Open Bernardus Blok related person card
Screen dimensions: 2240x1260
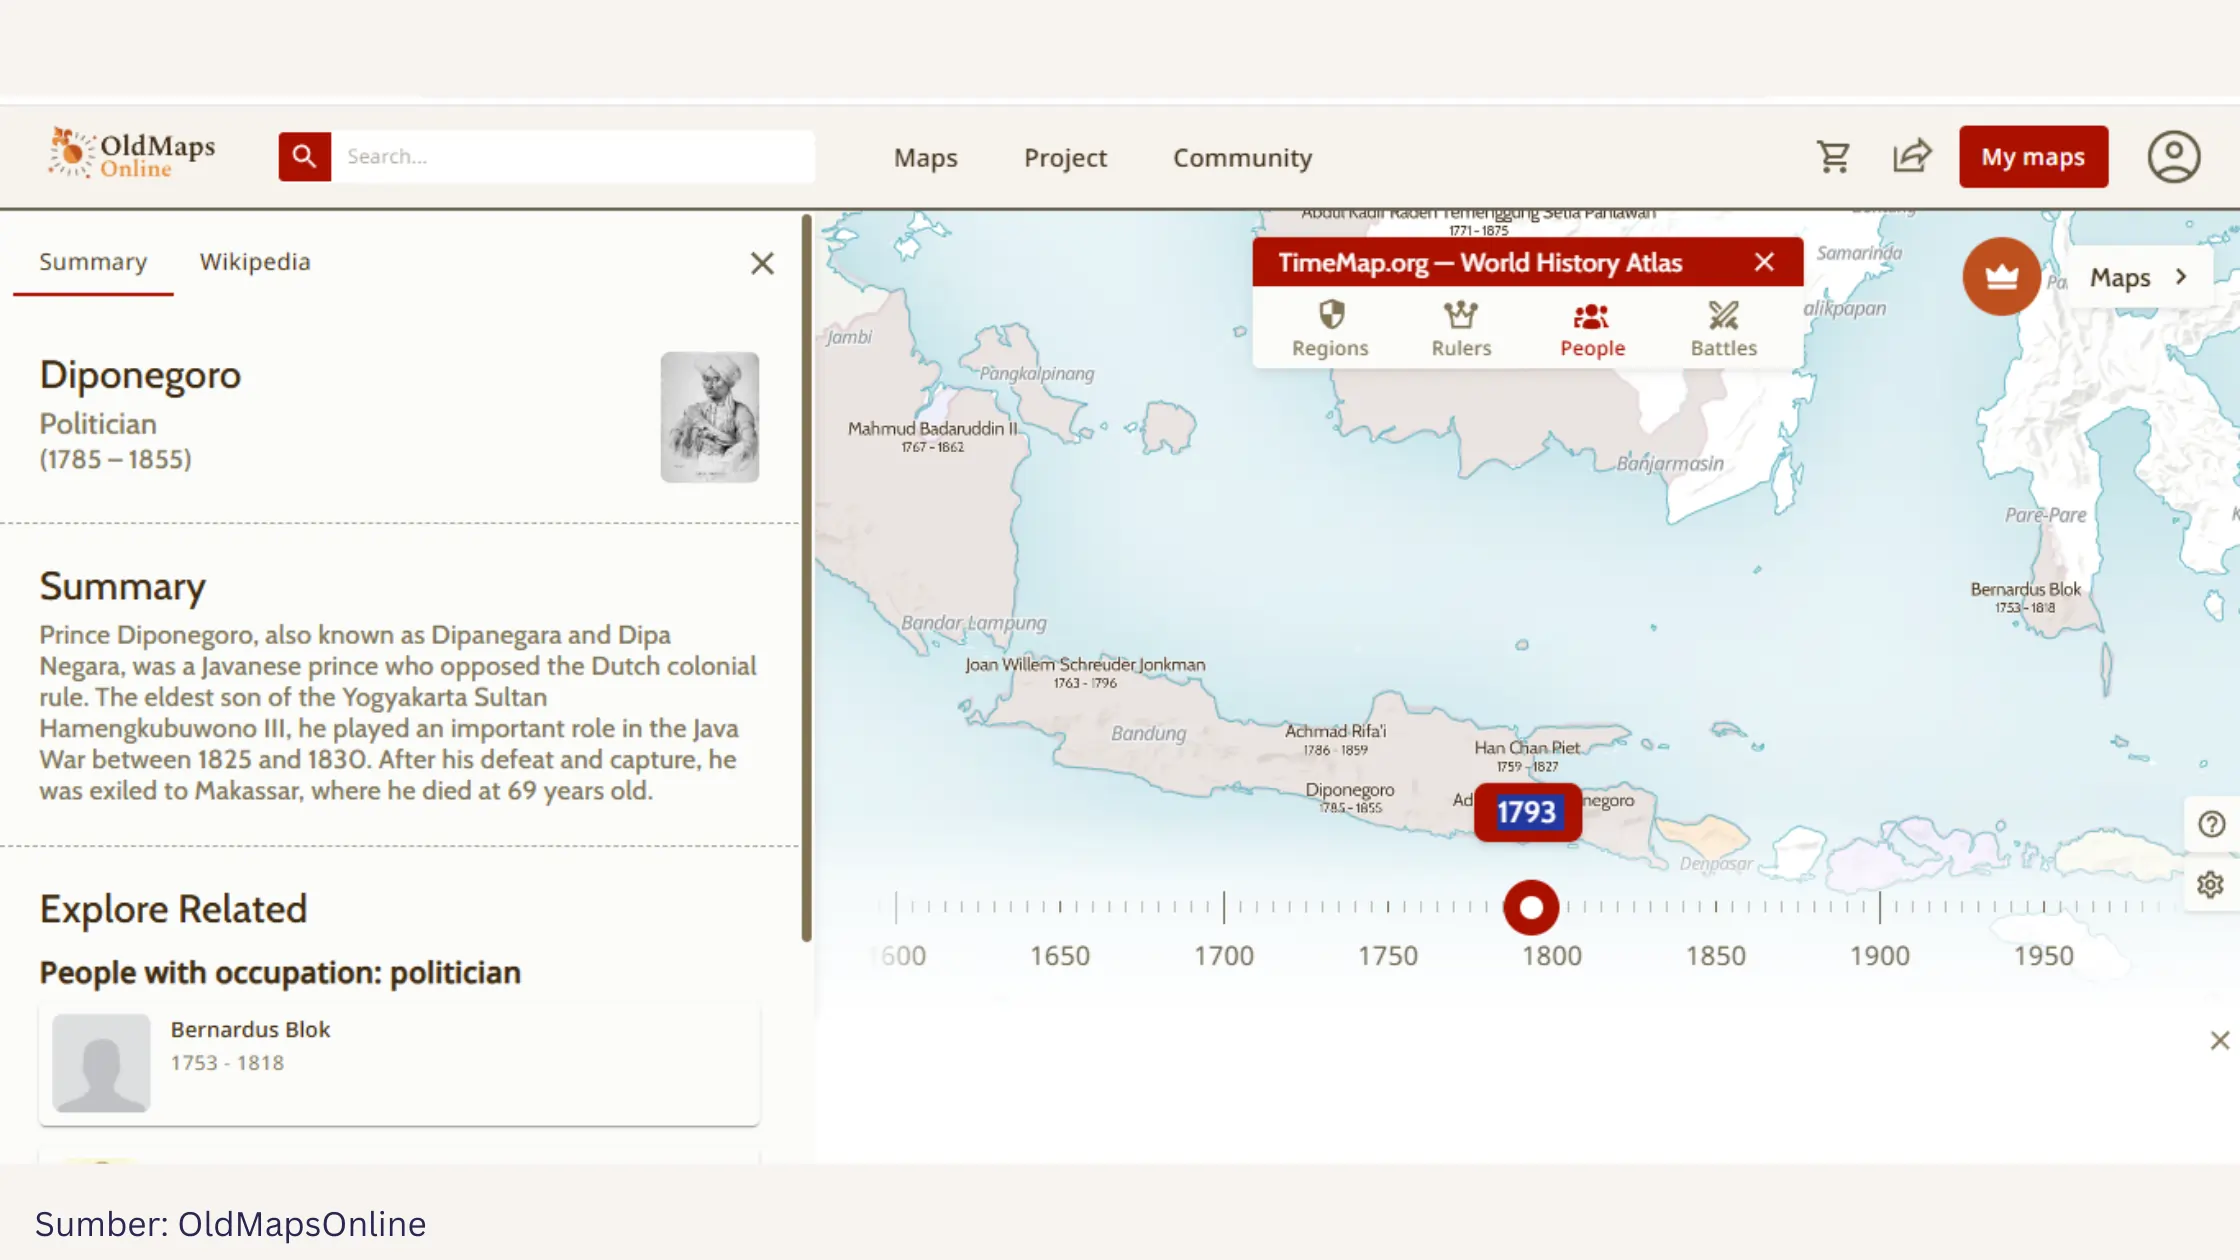click(x=399, y=1062)
